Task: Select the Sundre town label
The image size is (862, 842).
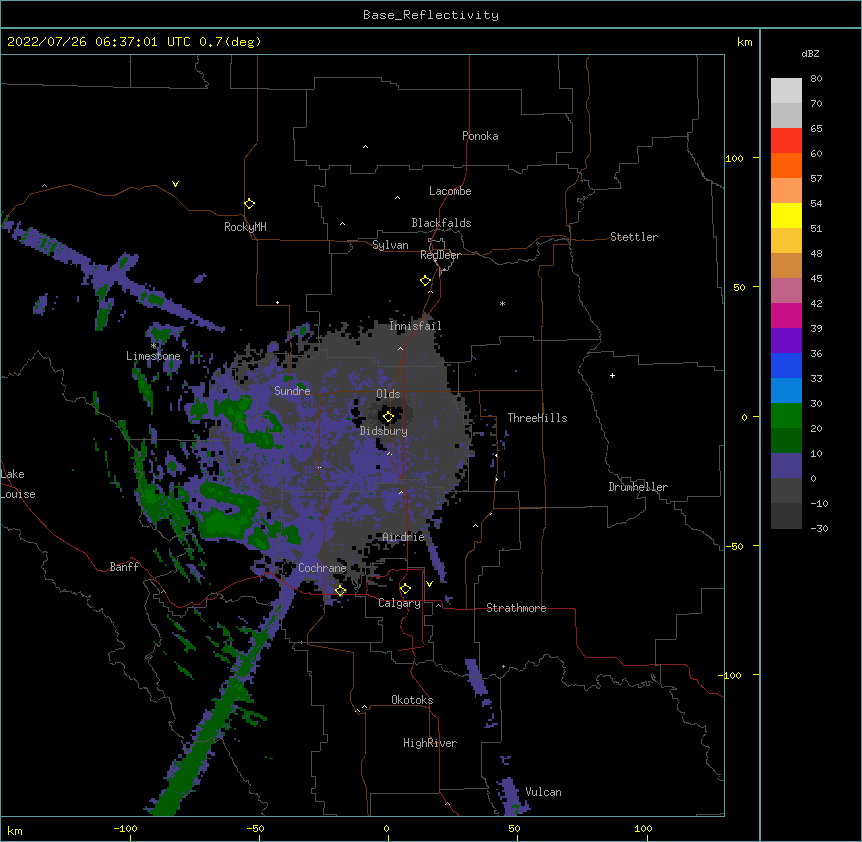Action: pyautogui.click(x=292, y=391)
